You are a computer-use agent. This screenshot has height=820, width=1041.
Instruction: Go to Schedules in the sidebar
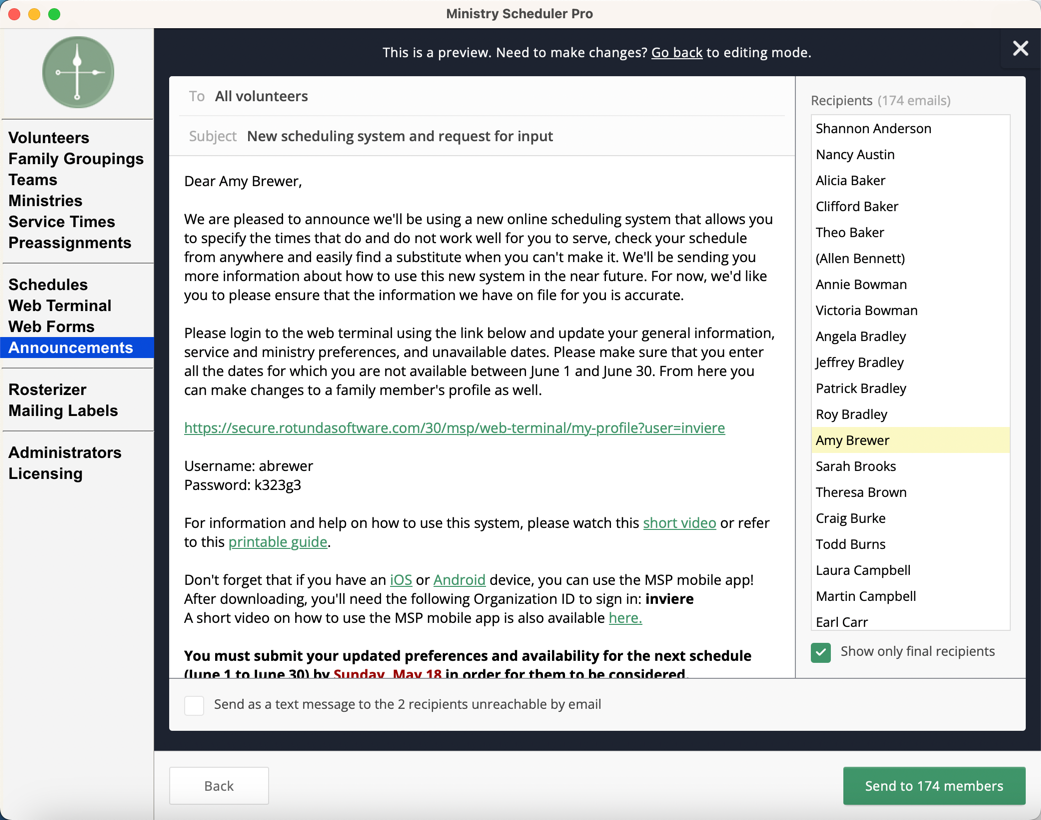point(48,284)
